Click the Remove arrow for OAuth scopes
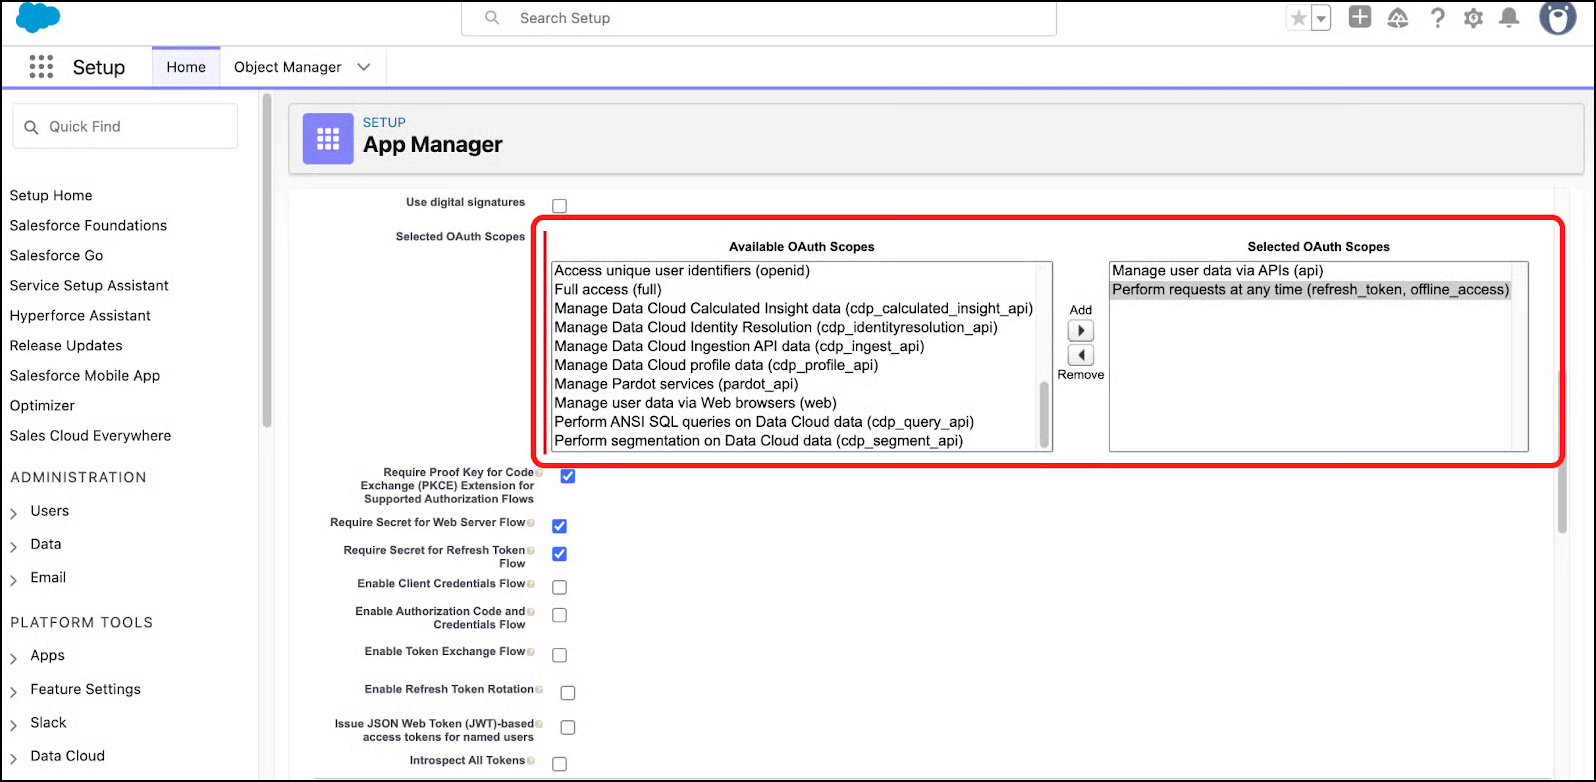 click(1081, 355)
